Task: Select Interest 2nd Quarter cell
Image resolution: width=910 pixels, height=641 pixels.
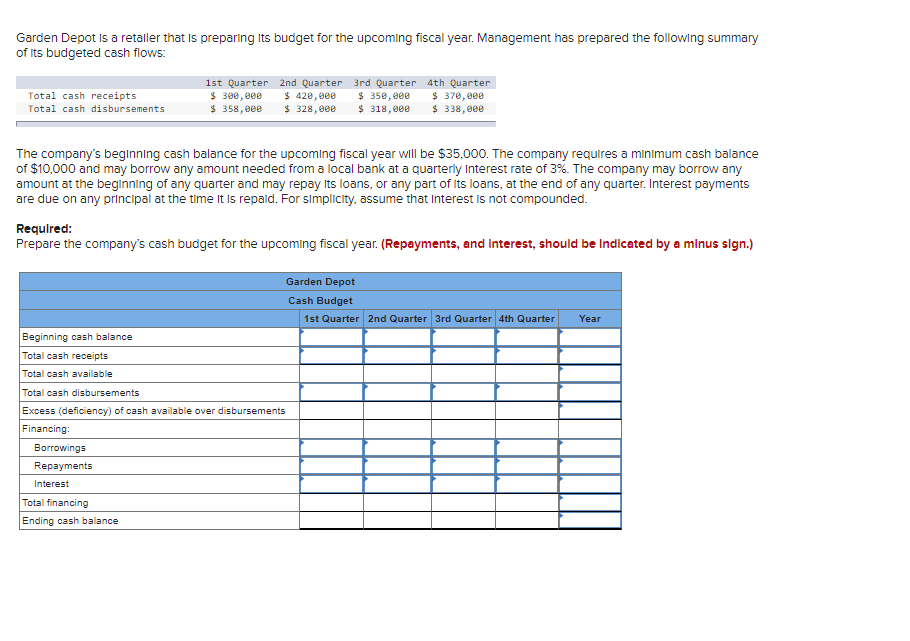Action: point(398,484)
